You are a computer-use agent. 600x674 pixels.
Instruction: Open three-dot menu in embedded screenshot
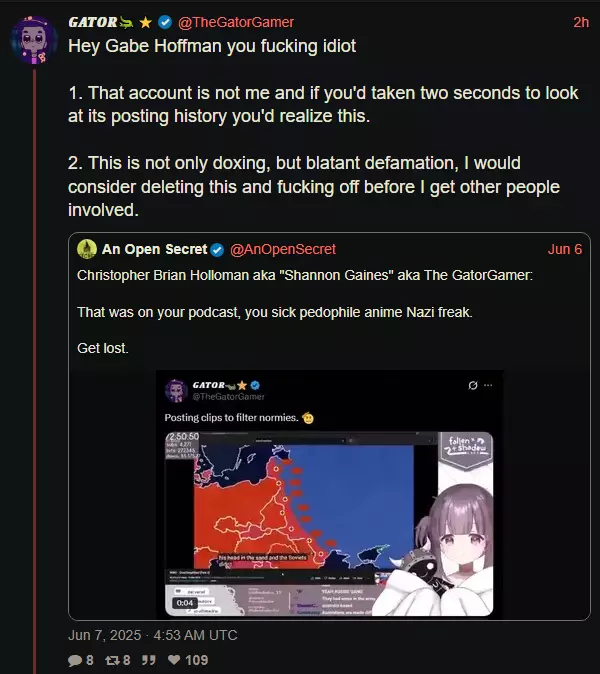pos(488,385)
